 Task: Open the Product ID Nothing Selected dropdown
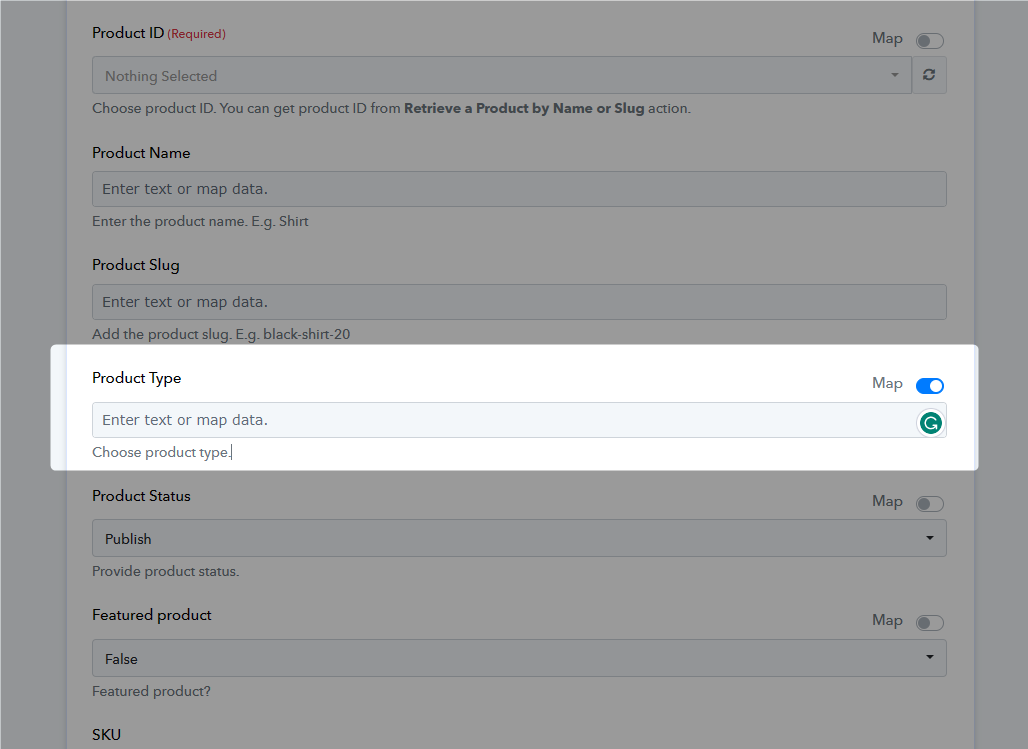pyautogui.click(x=502, y=75)
